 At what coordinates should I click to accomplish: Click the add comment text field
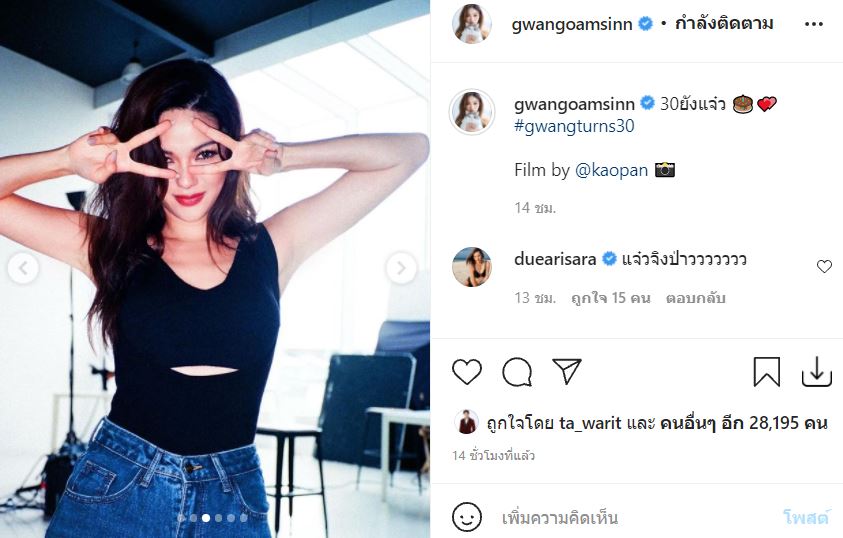[x=630, y=517]
